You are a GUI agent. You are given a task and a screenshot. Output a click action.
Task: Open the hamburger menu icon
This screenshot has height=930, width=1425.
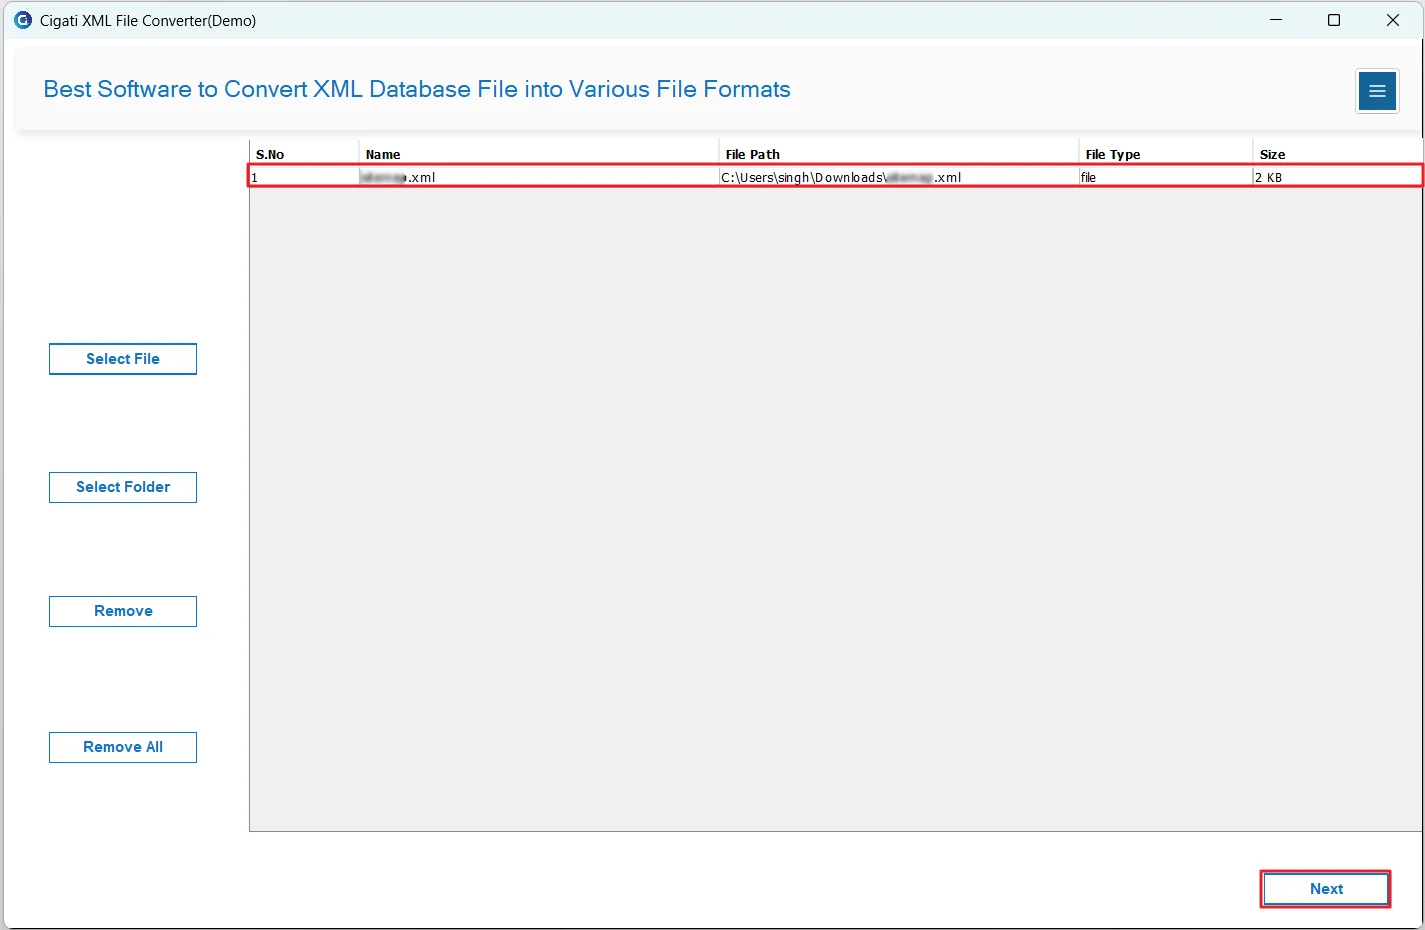click(1377, 91)
